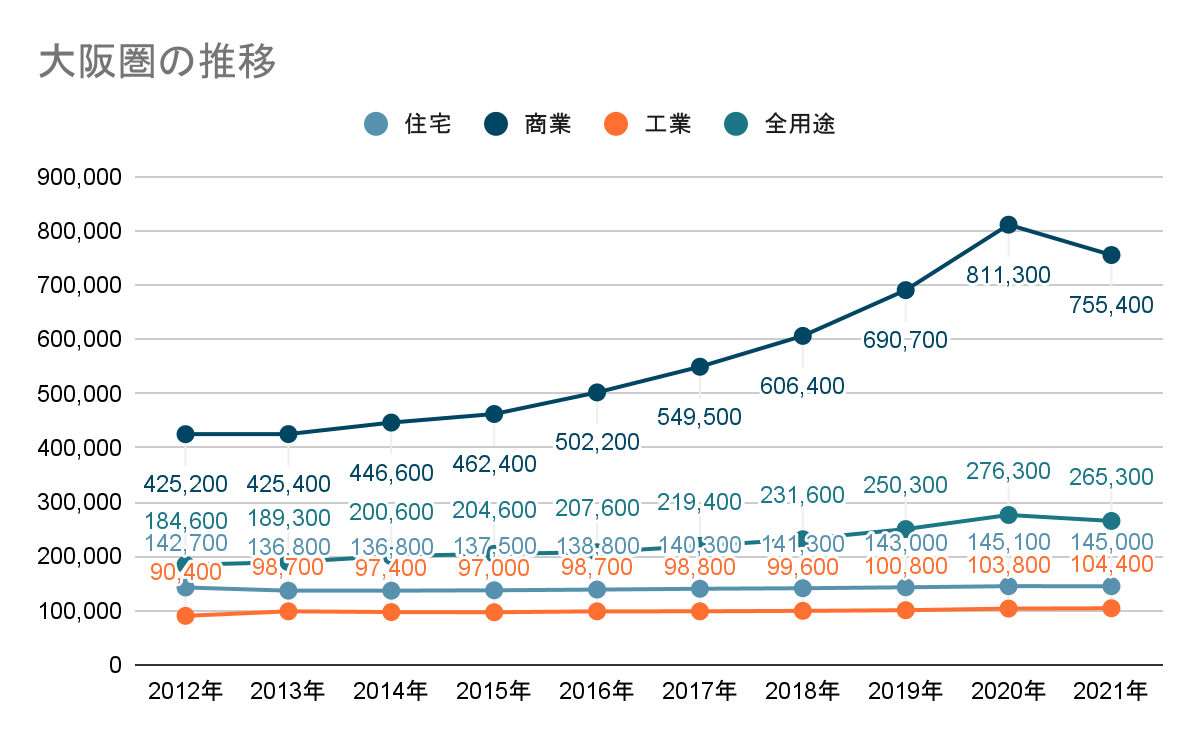Click the 690,700 data label
Screen dimensions: 1200x742
click(903, 340)
